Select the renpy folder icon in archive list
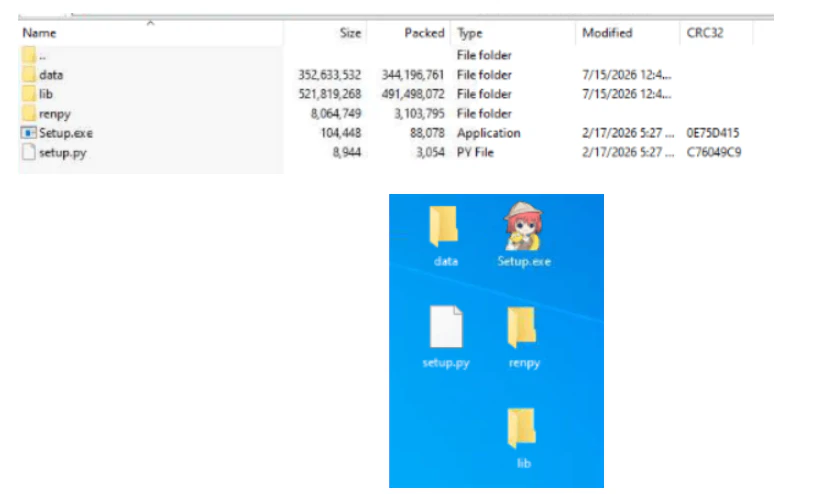Viewport: 817px width, 494px height. pyautogui.click(x=29, y=113)
